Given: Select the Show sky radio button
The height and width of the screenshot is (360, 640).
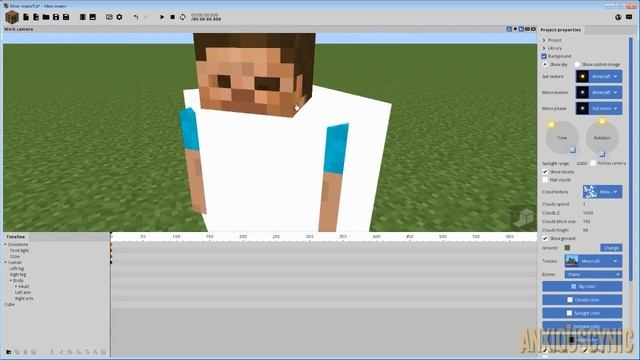Looking at the screenshot, I should [545, 64].
